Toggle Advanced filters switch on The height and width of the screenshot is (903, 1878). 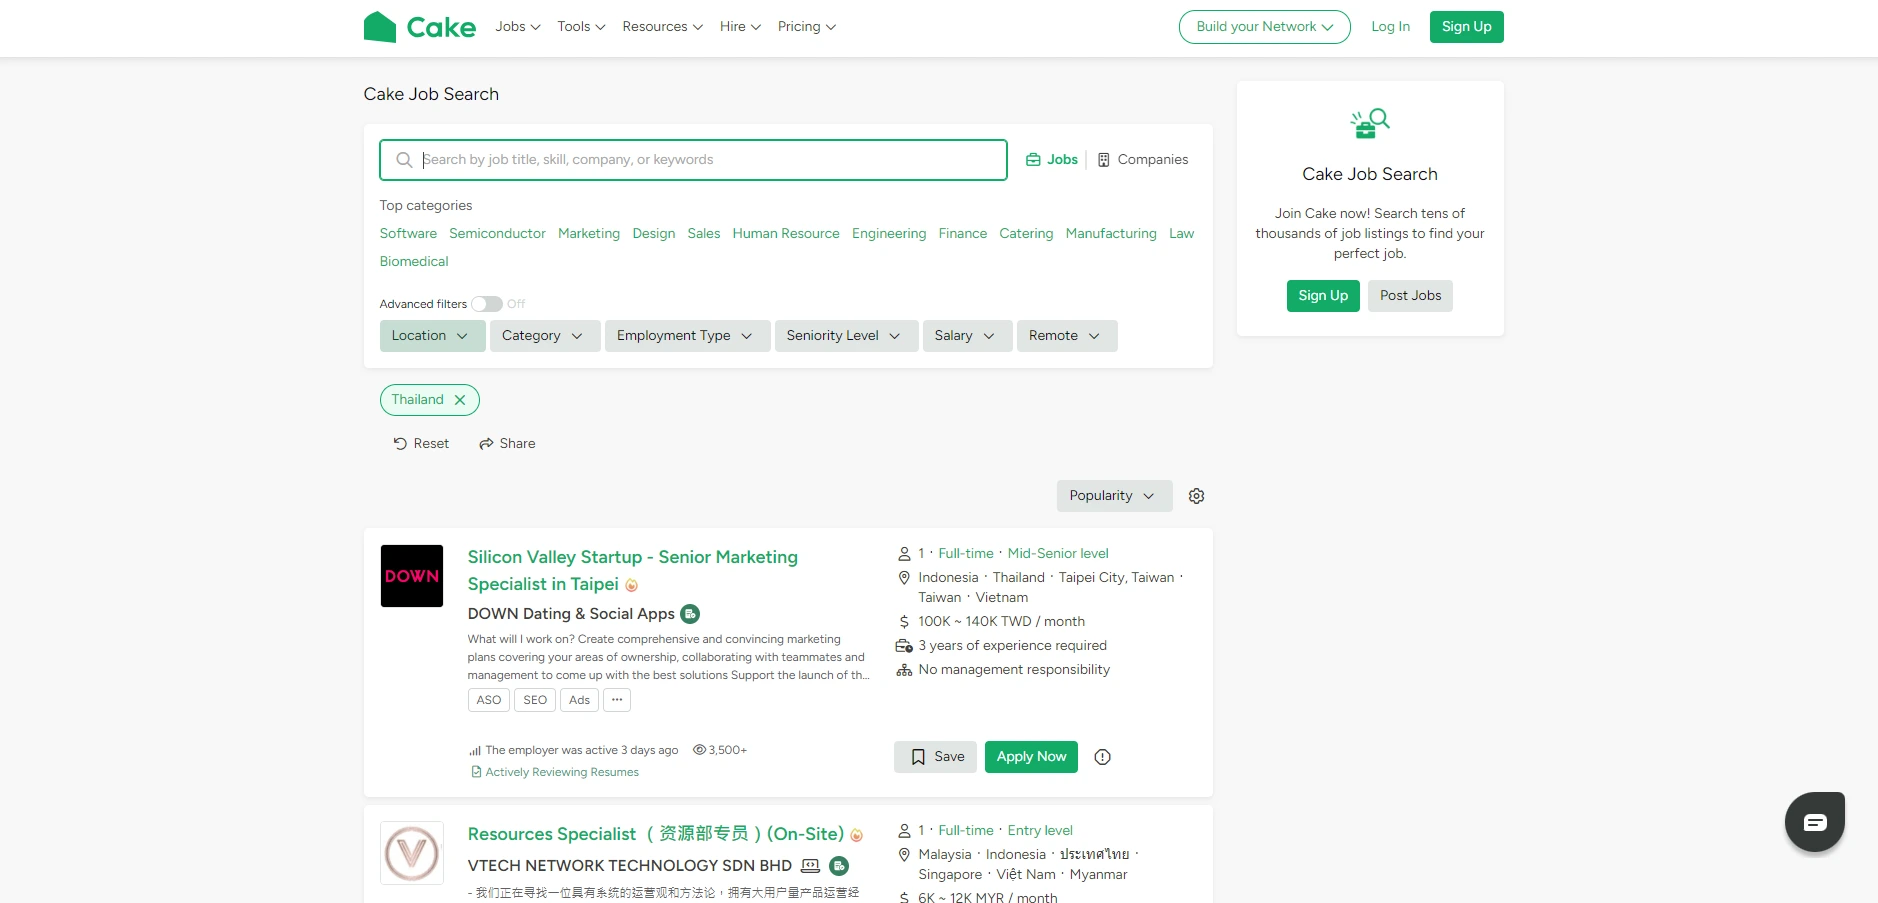coord(487,304)
